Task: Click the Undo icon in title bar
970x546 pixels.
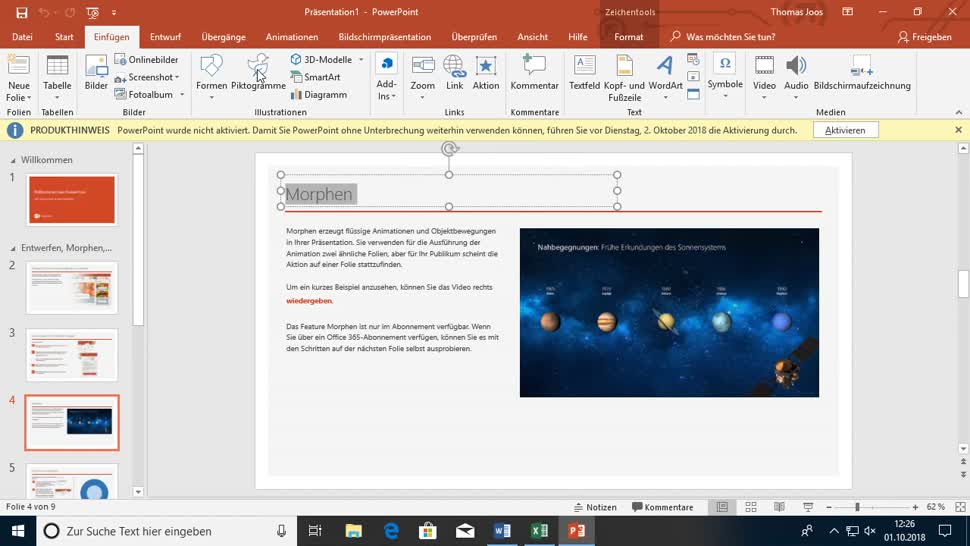Action: pos(43,12)
